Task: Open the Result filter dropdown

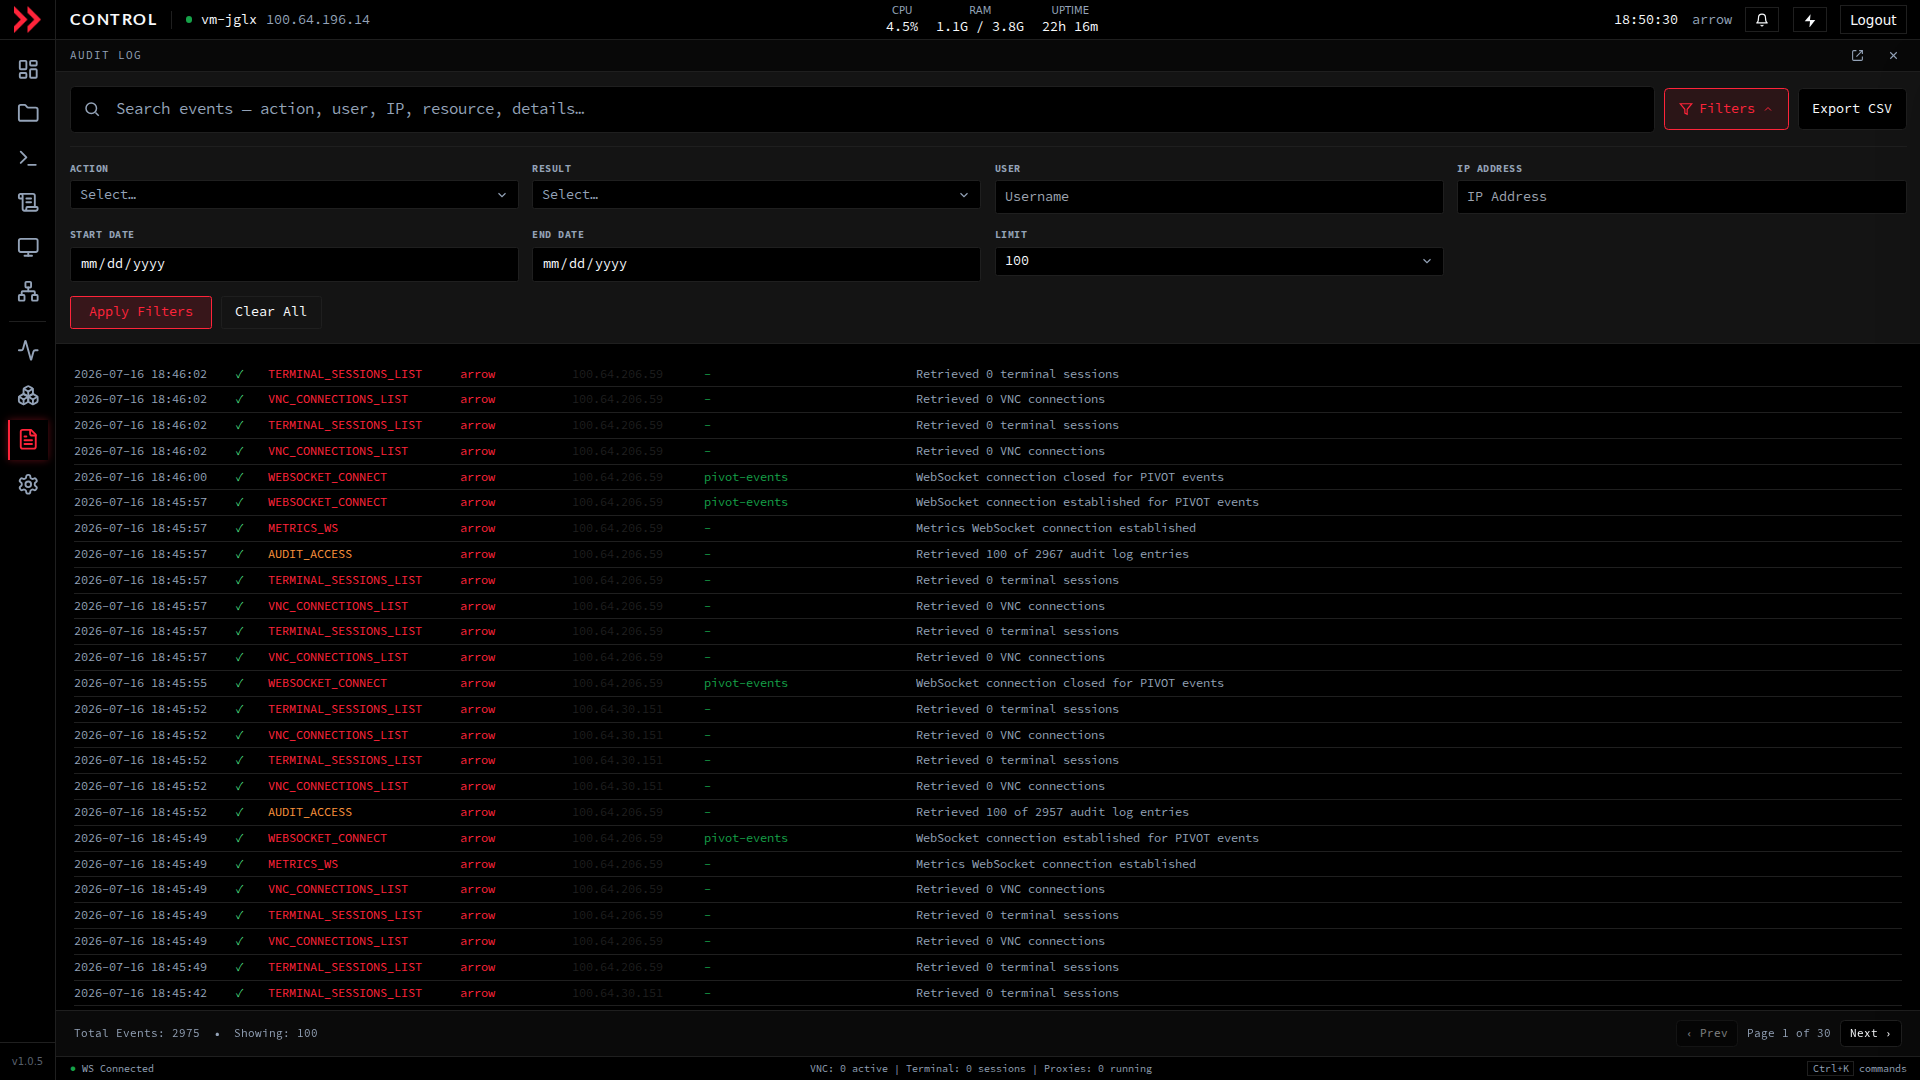Action: [x=756, y=195]
